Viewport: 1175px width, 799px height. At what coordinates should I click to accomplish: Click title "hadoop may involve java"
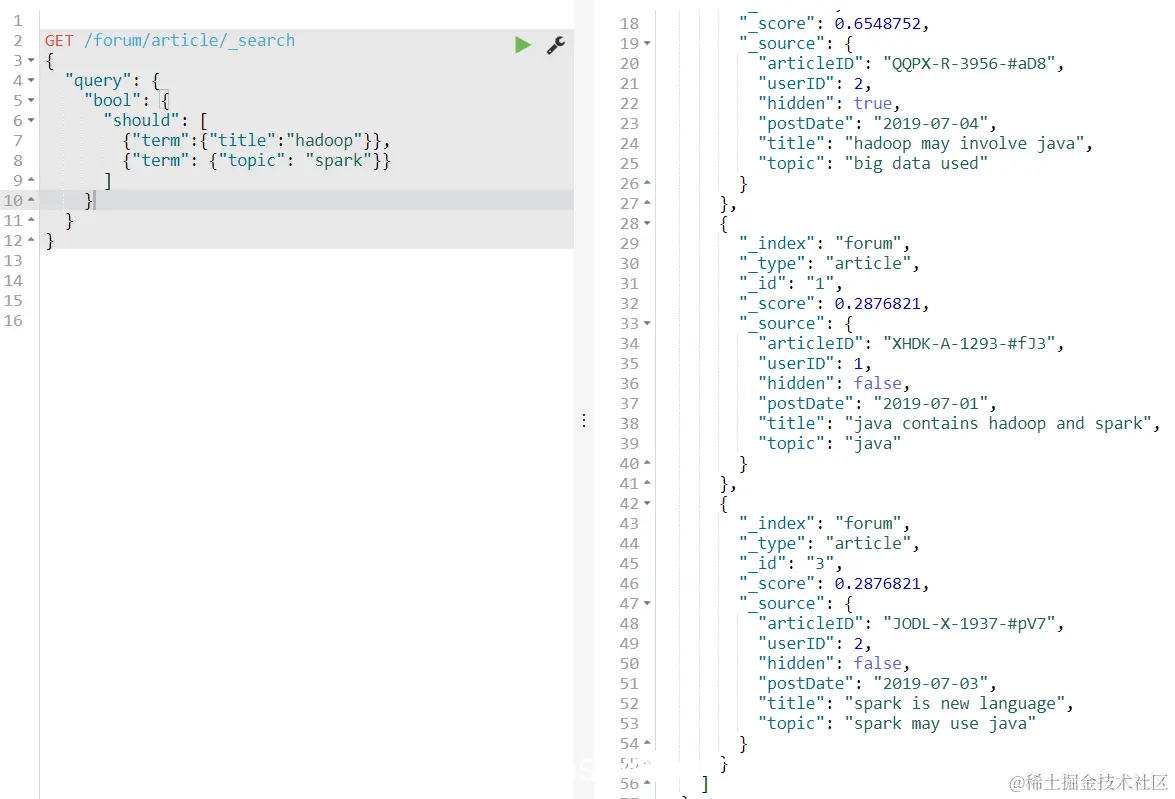(x=964, y=143)
